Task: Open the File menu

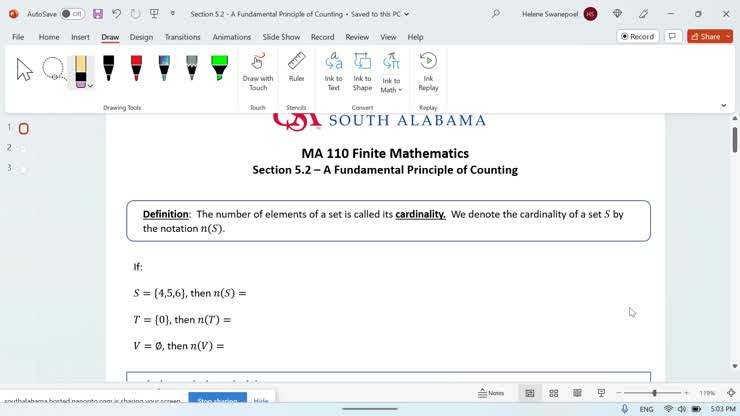Action: click(x=18, y=37)
